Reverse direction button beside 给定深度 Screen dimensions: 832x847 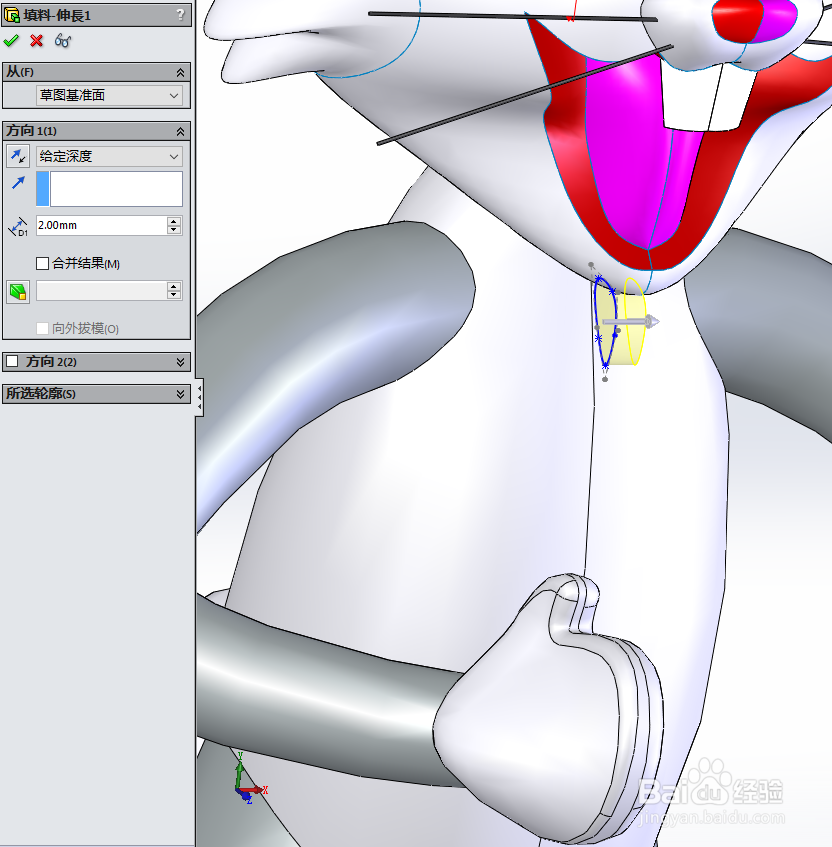pyautogui.click(x=18, y=157)
